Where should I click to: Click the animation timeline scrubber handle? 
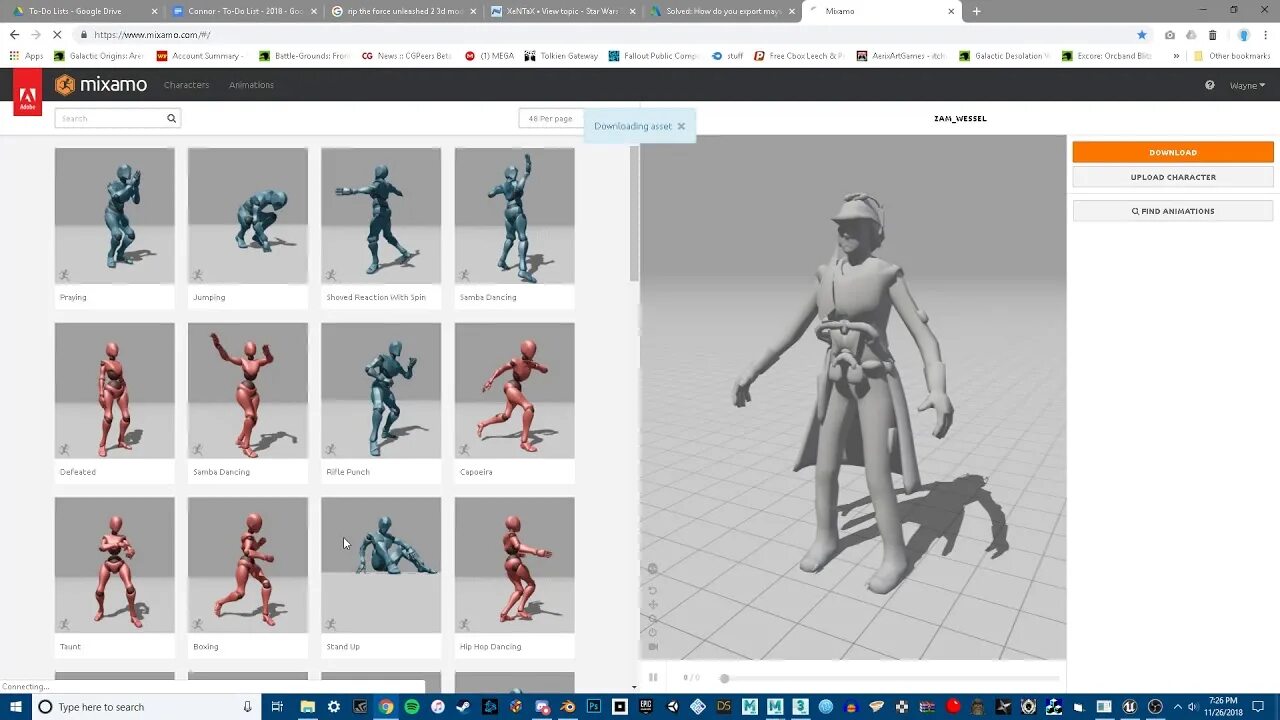[724, 678]
